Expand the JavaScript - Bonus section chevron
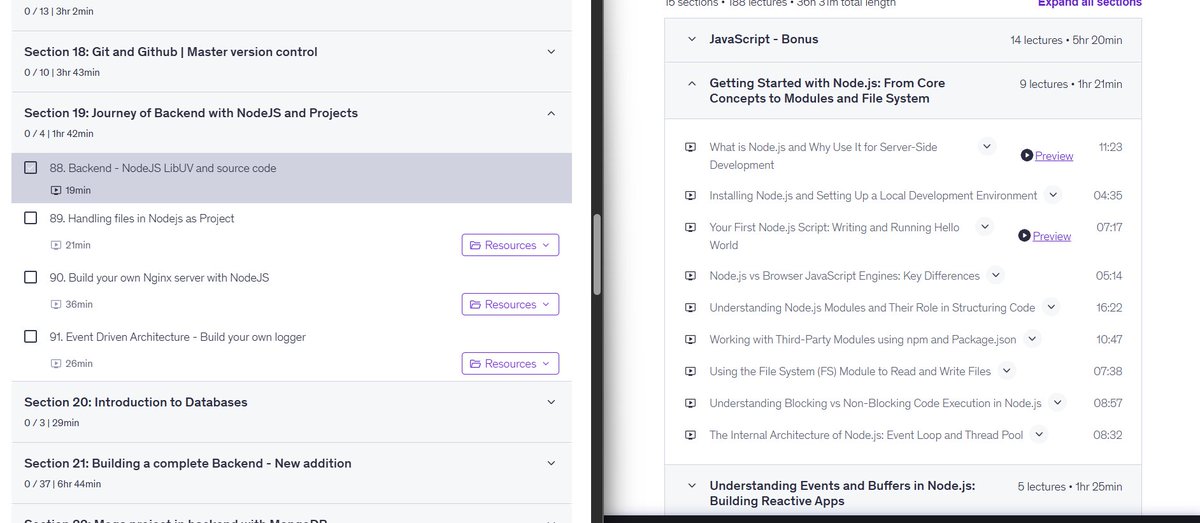The height and width of the screenshot is (523, 1200). click(691, 39)
